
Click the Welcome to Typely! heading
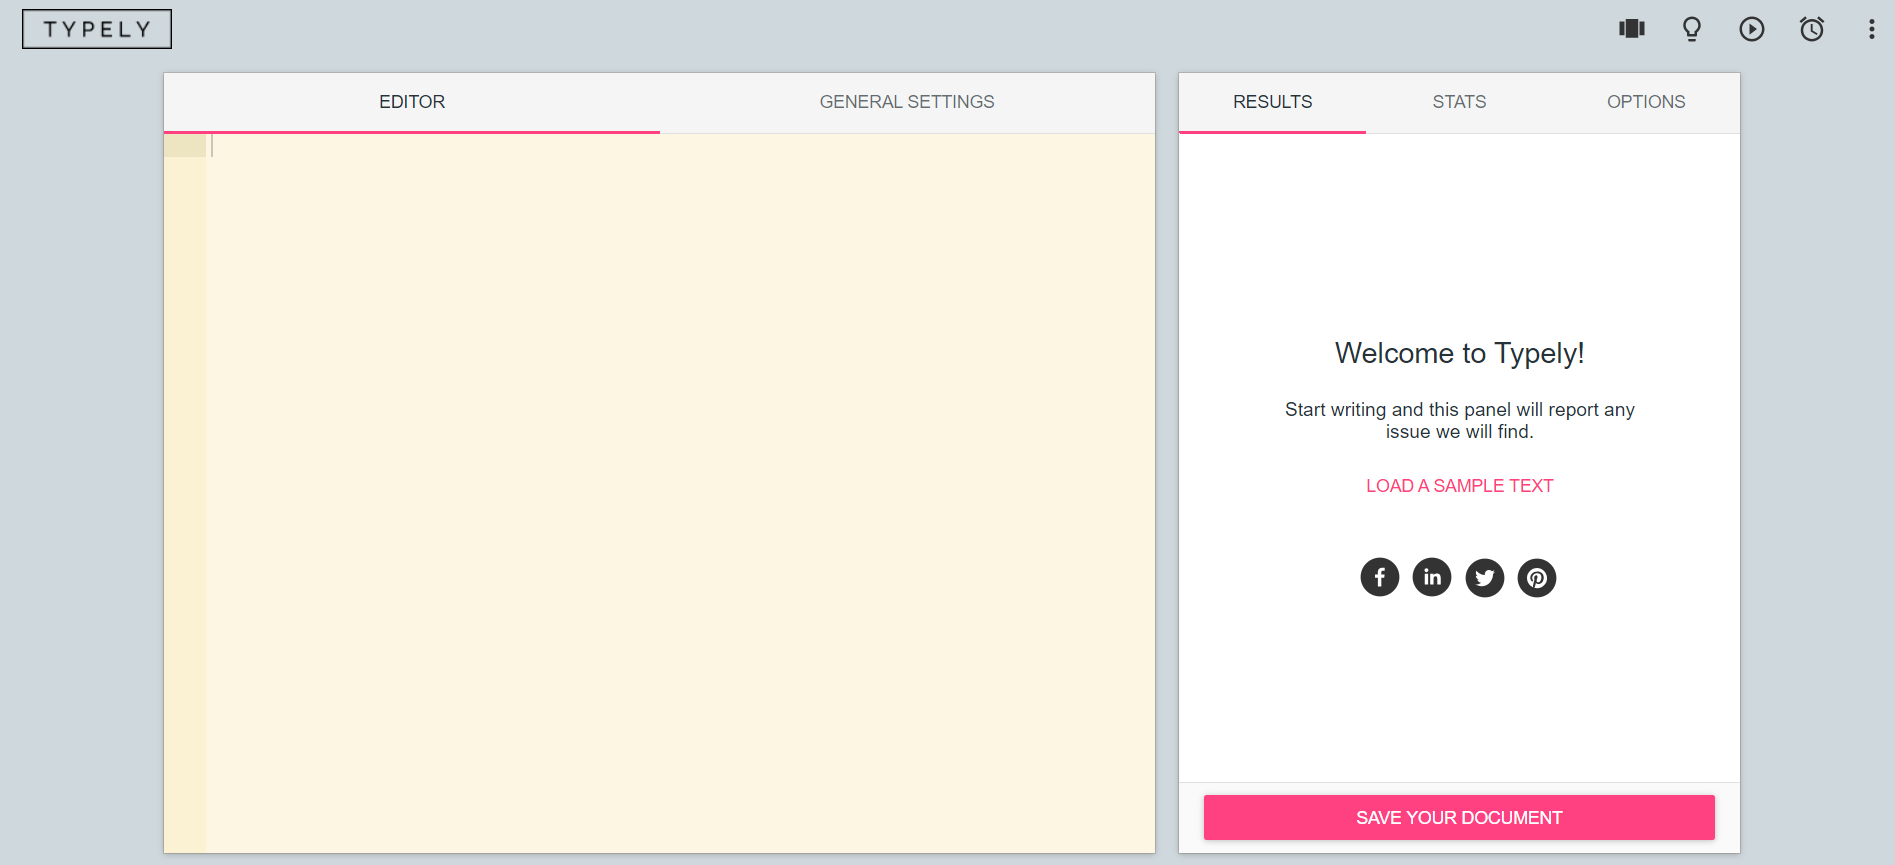(x=1459, y=354)
